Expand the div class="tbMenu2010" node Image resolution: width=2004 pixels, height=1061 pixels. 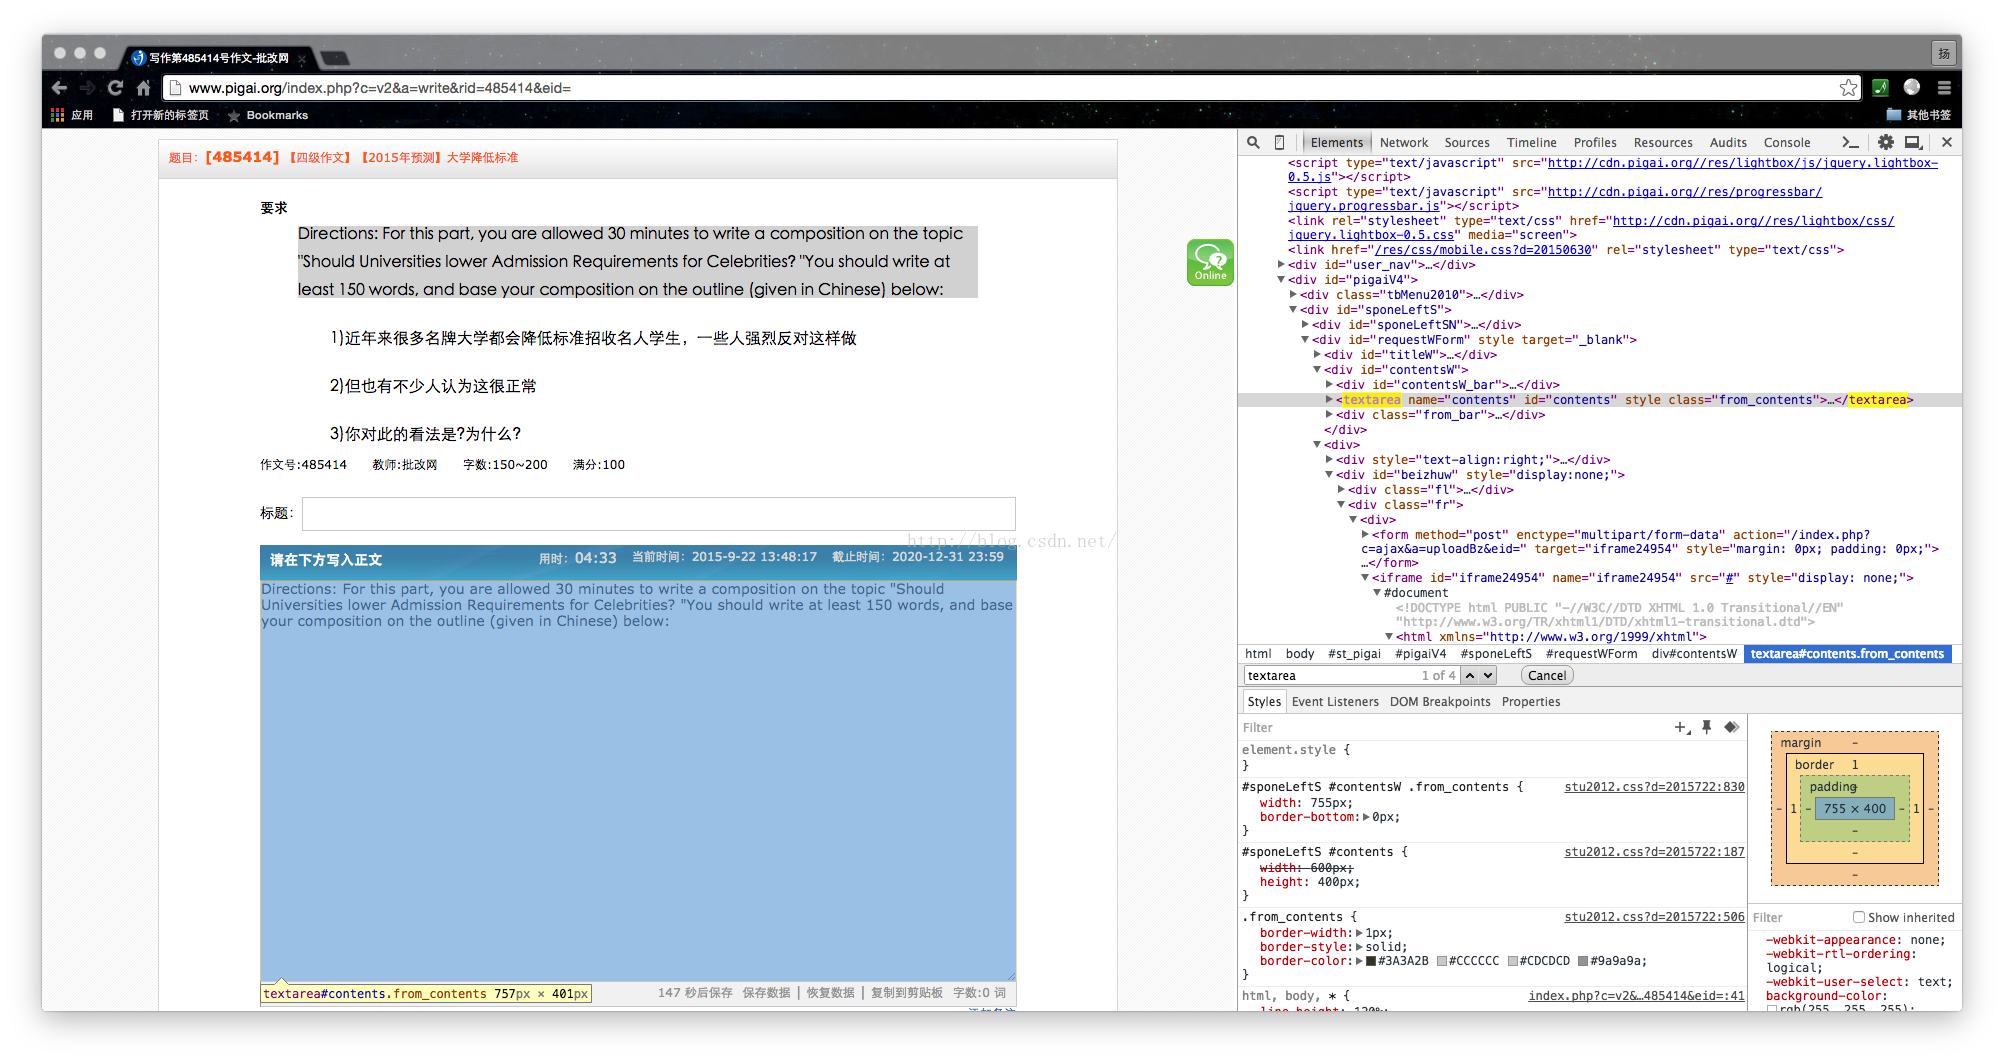pos(1293,295)
